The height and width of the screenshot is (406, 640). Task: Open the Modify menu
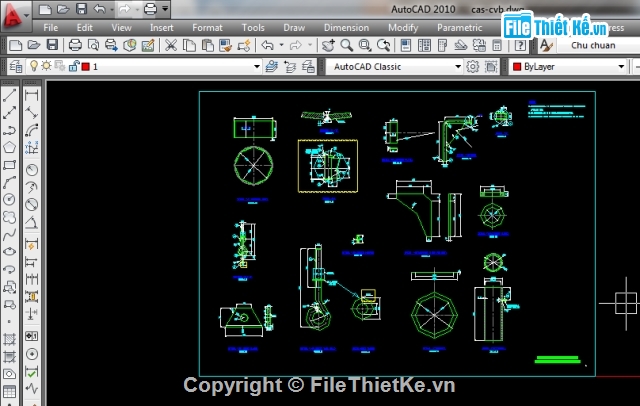403,28
